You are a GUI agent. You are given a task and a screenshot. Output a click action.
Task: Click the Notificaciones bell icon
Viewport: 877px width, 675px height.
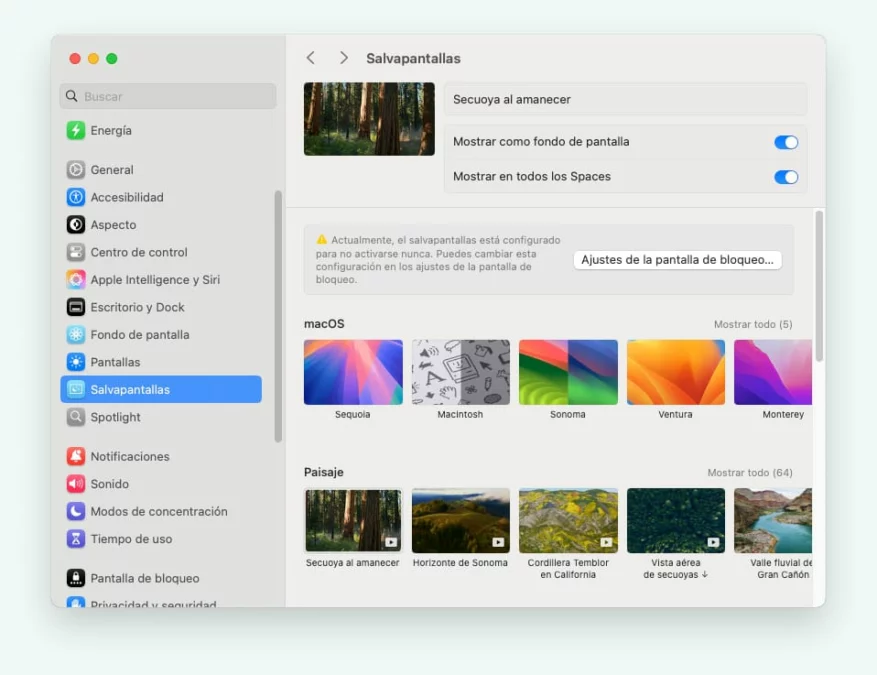76,456
